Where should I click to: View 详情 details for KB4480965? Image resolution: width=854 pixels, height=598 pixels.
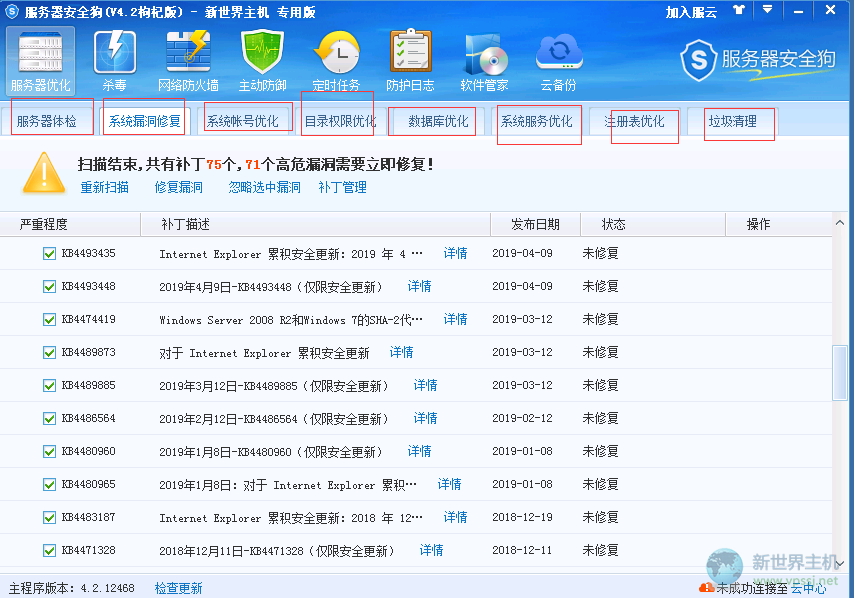pyautogui.click(x=449, y=484)
